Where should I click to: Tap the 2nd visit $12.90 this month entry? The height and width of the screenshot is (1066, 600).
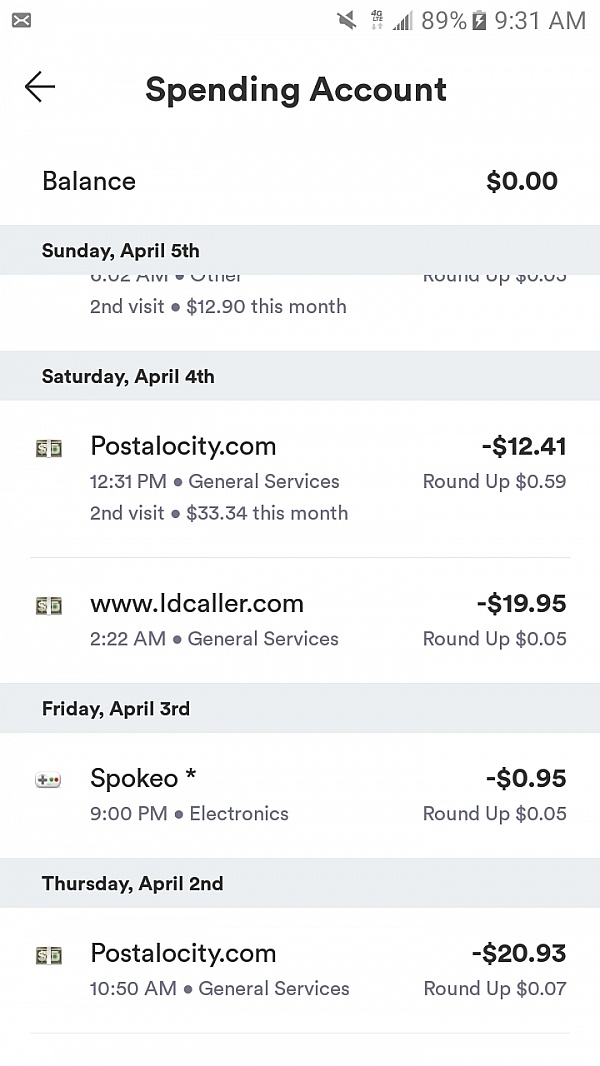pos(218,307)
